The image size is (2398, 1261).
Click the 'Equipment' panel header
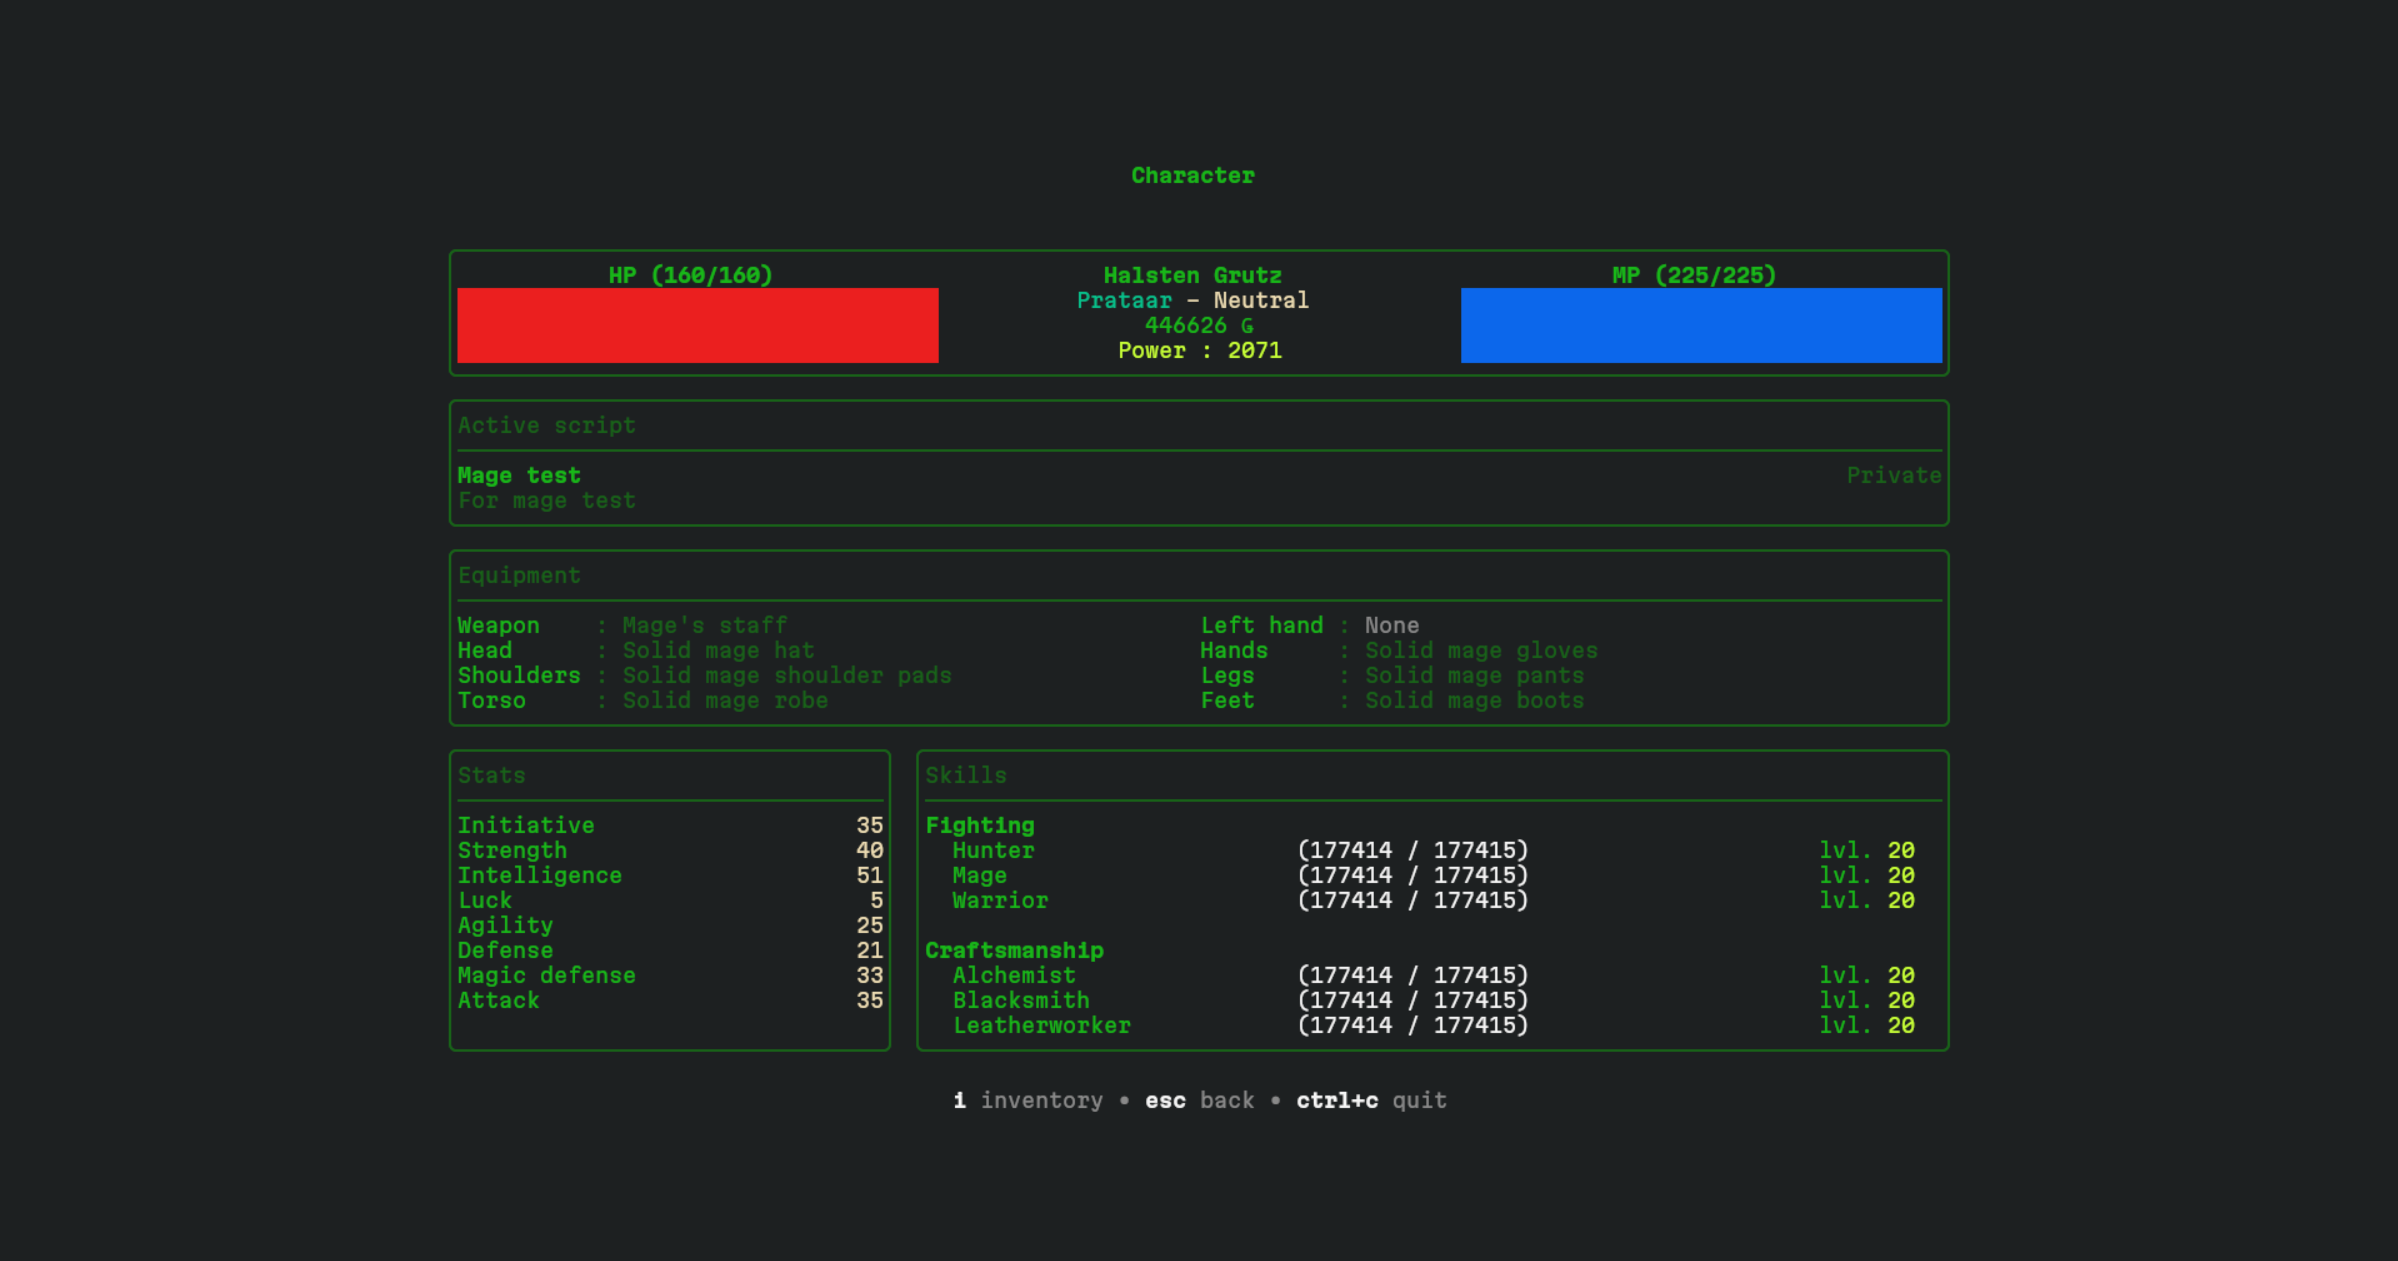point(519,575)
